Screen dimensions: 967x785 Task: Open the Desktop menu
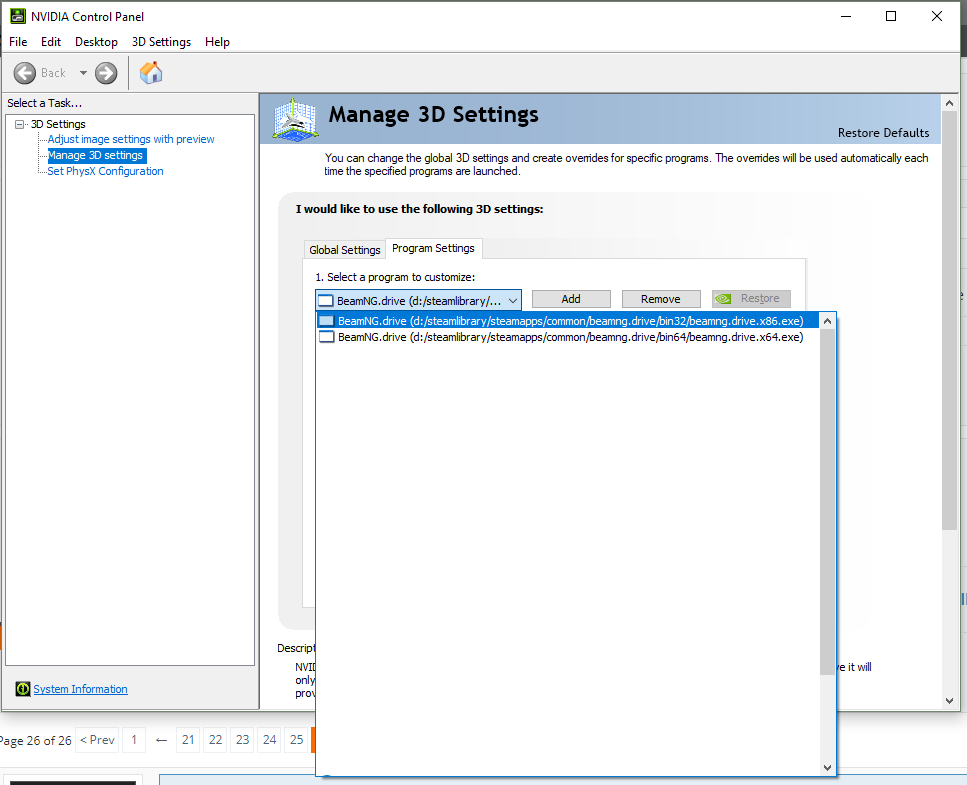pyautogui.click(x=96, y=41)
